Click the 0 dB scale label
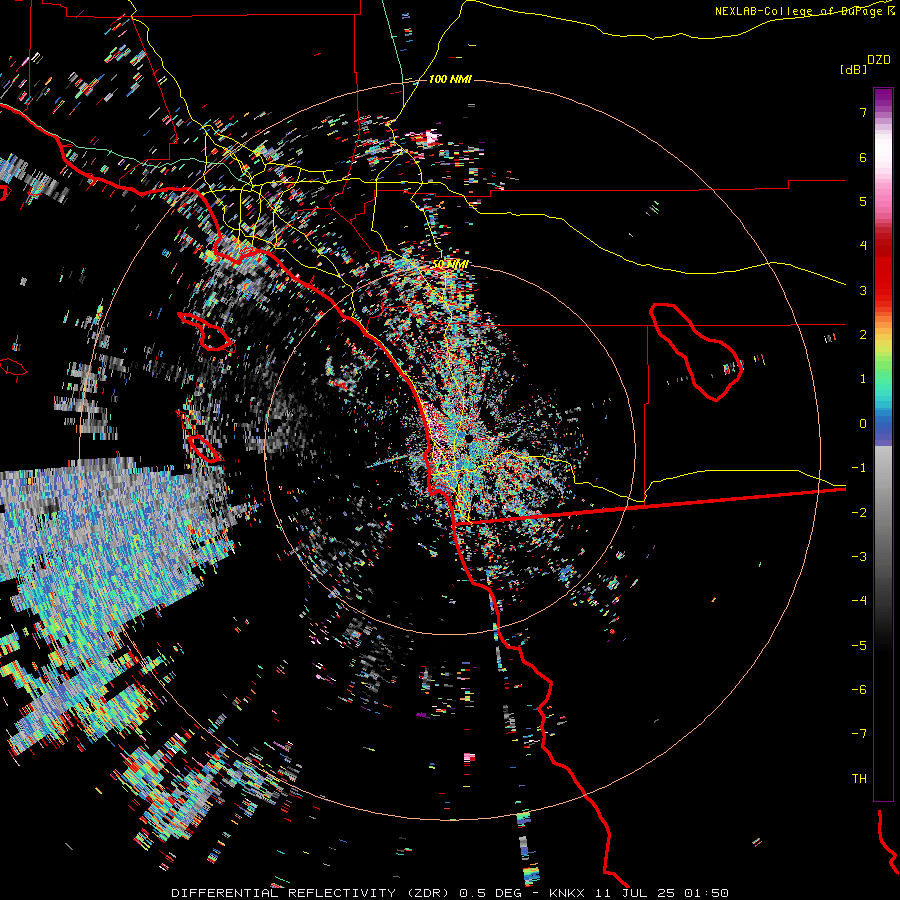Image resolution: width=900 pixels, height=900 pixels. point(863,424)
